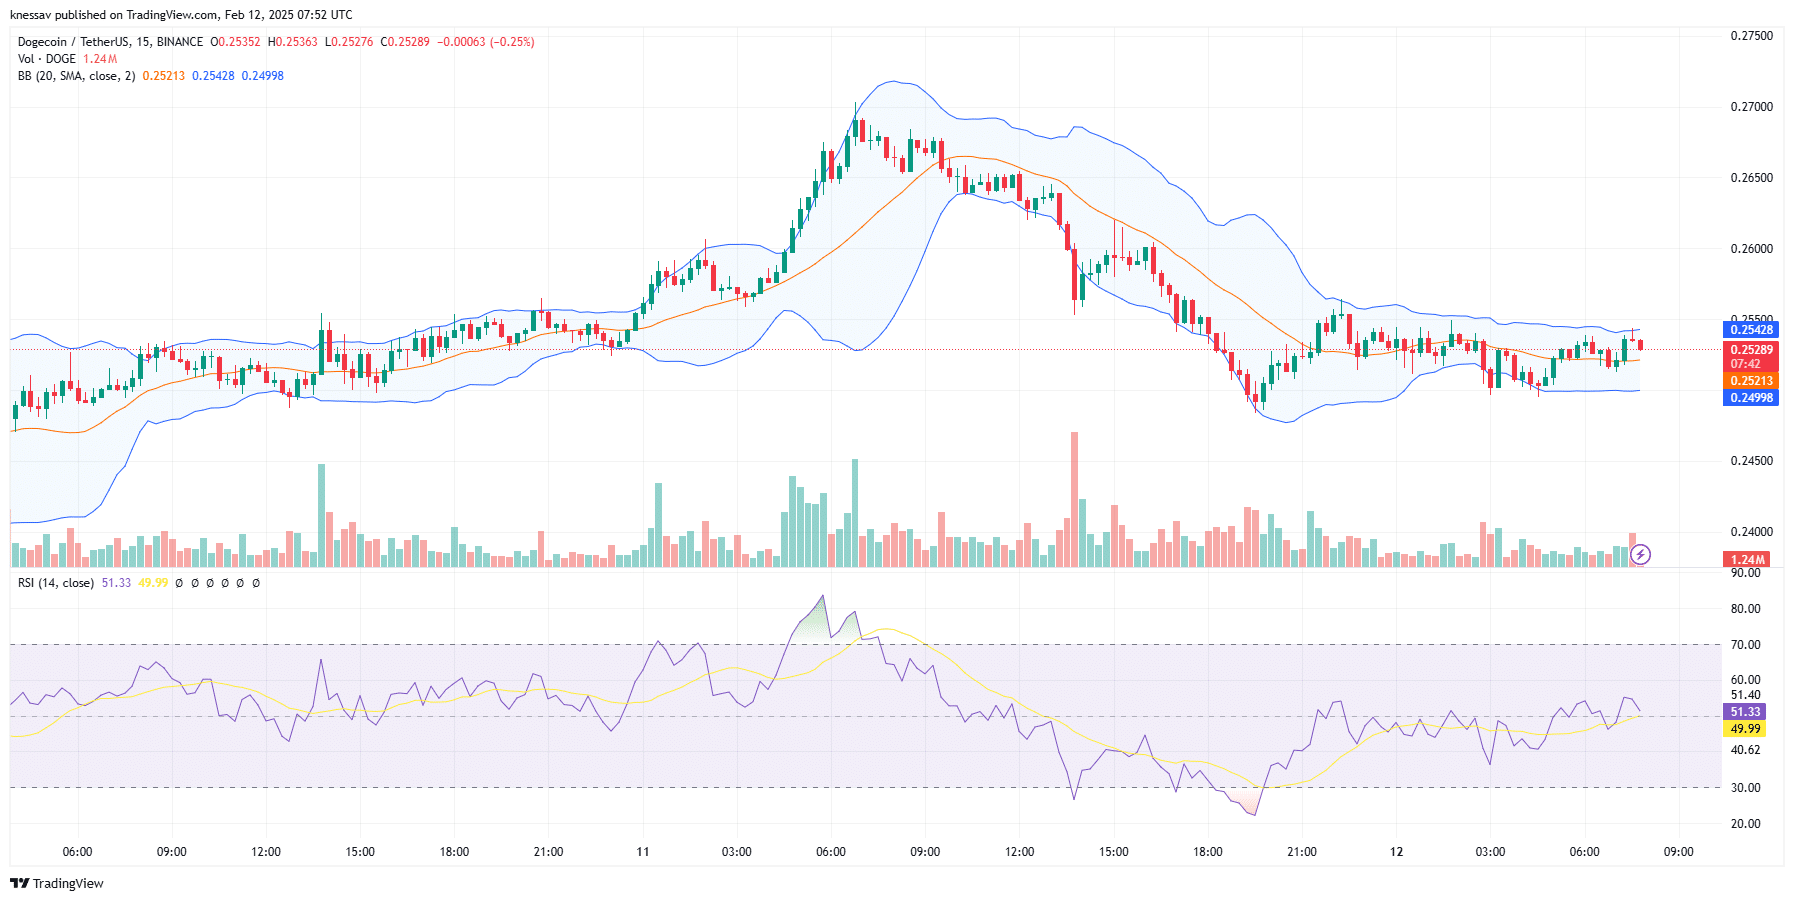Click the high value H0.25363
Screen dimensions: 1794x901
(292, 42)
